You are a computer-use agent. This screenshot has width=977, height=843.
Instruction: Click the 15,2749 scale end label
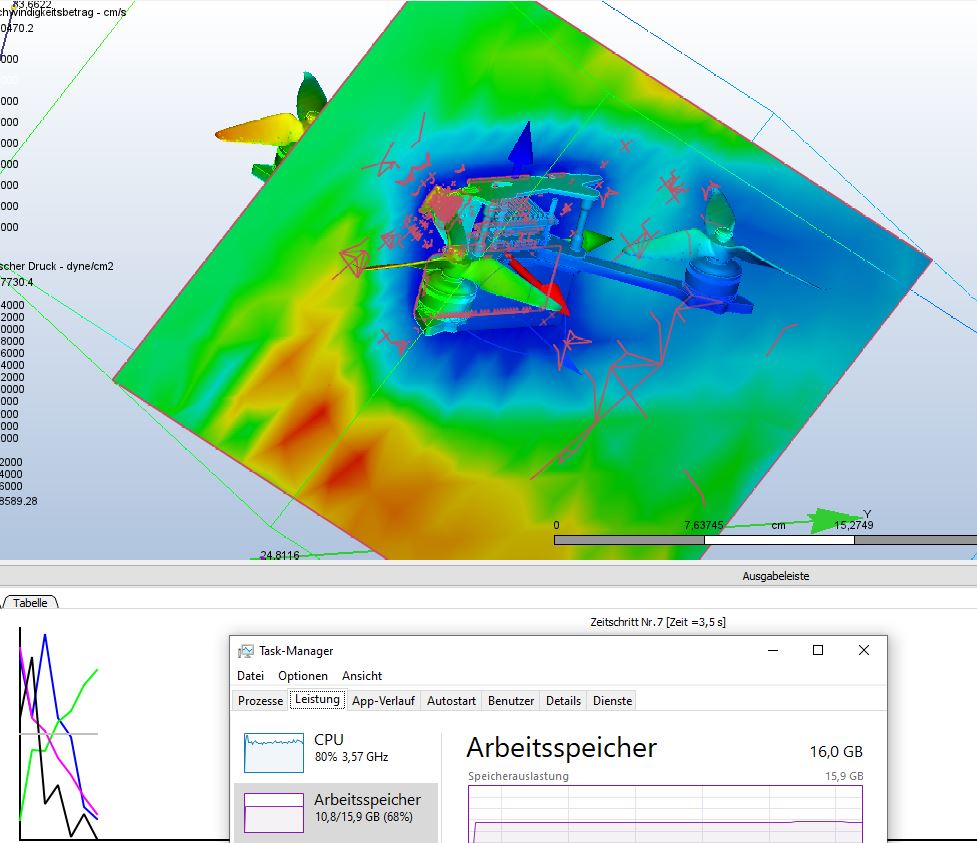click(854, 525)
